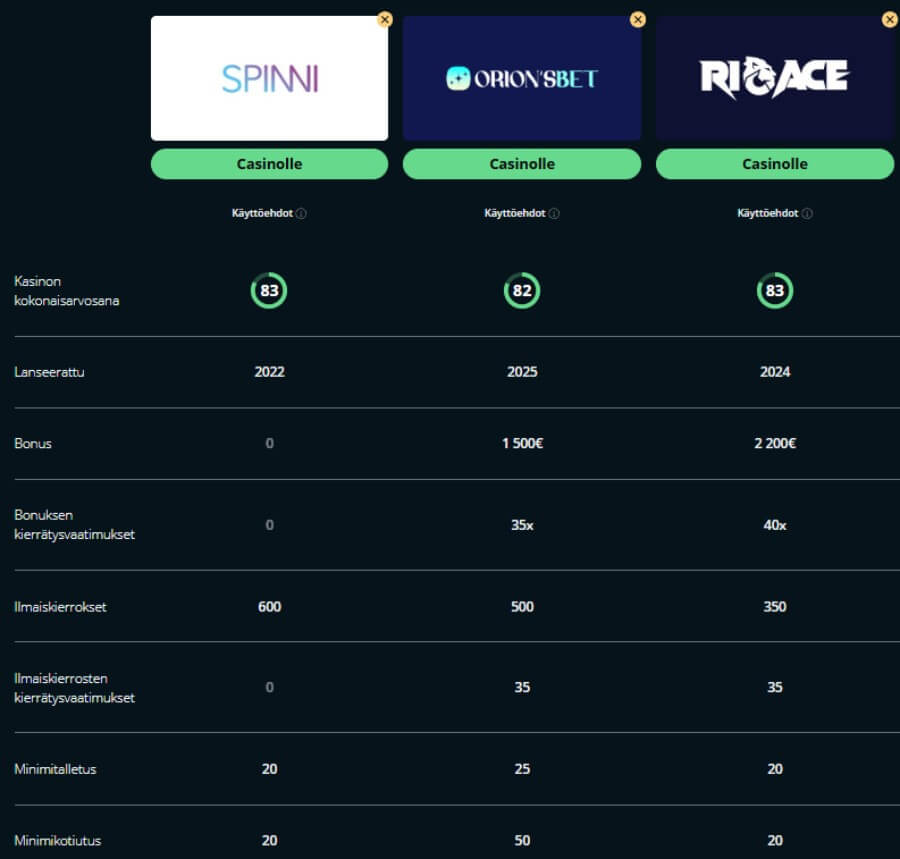Screen dimensions: 900x859
Task: Show Käyttöehdot info icon under Orion'sBet
Action: click(554, 213)
